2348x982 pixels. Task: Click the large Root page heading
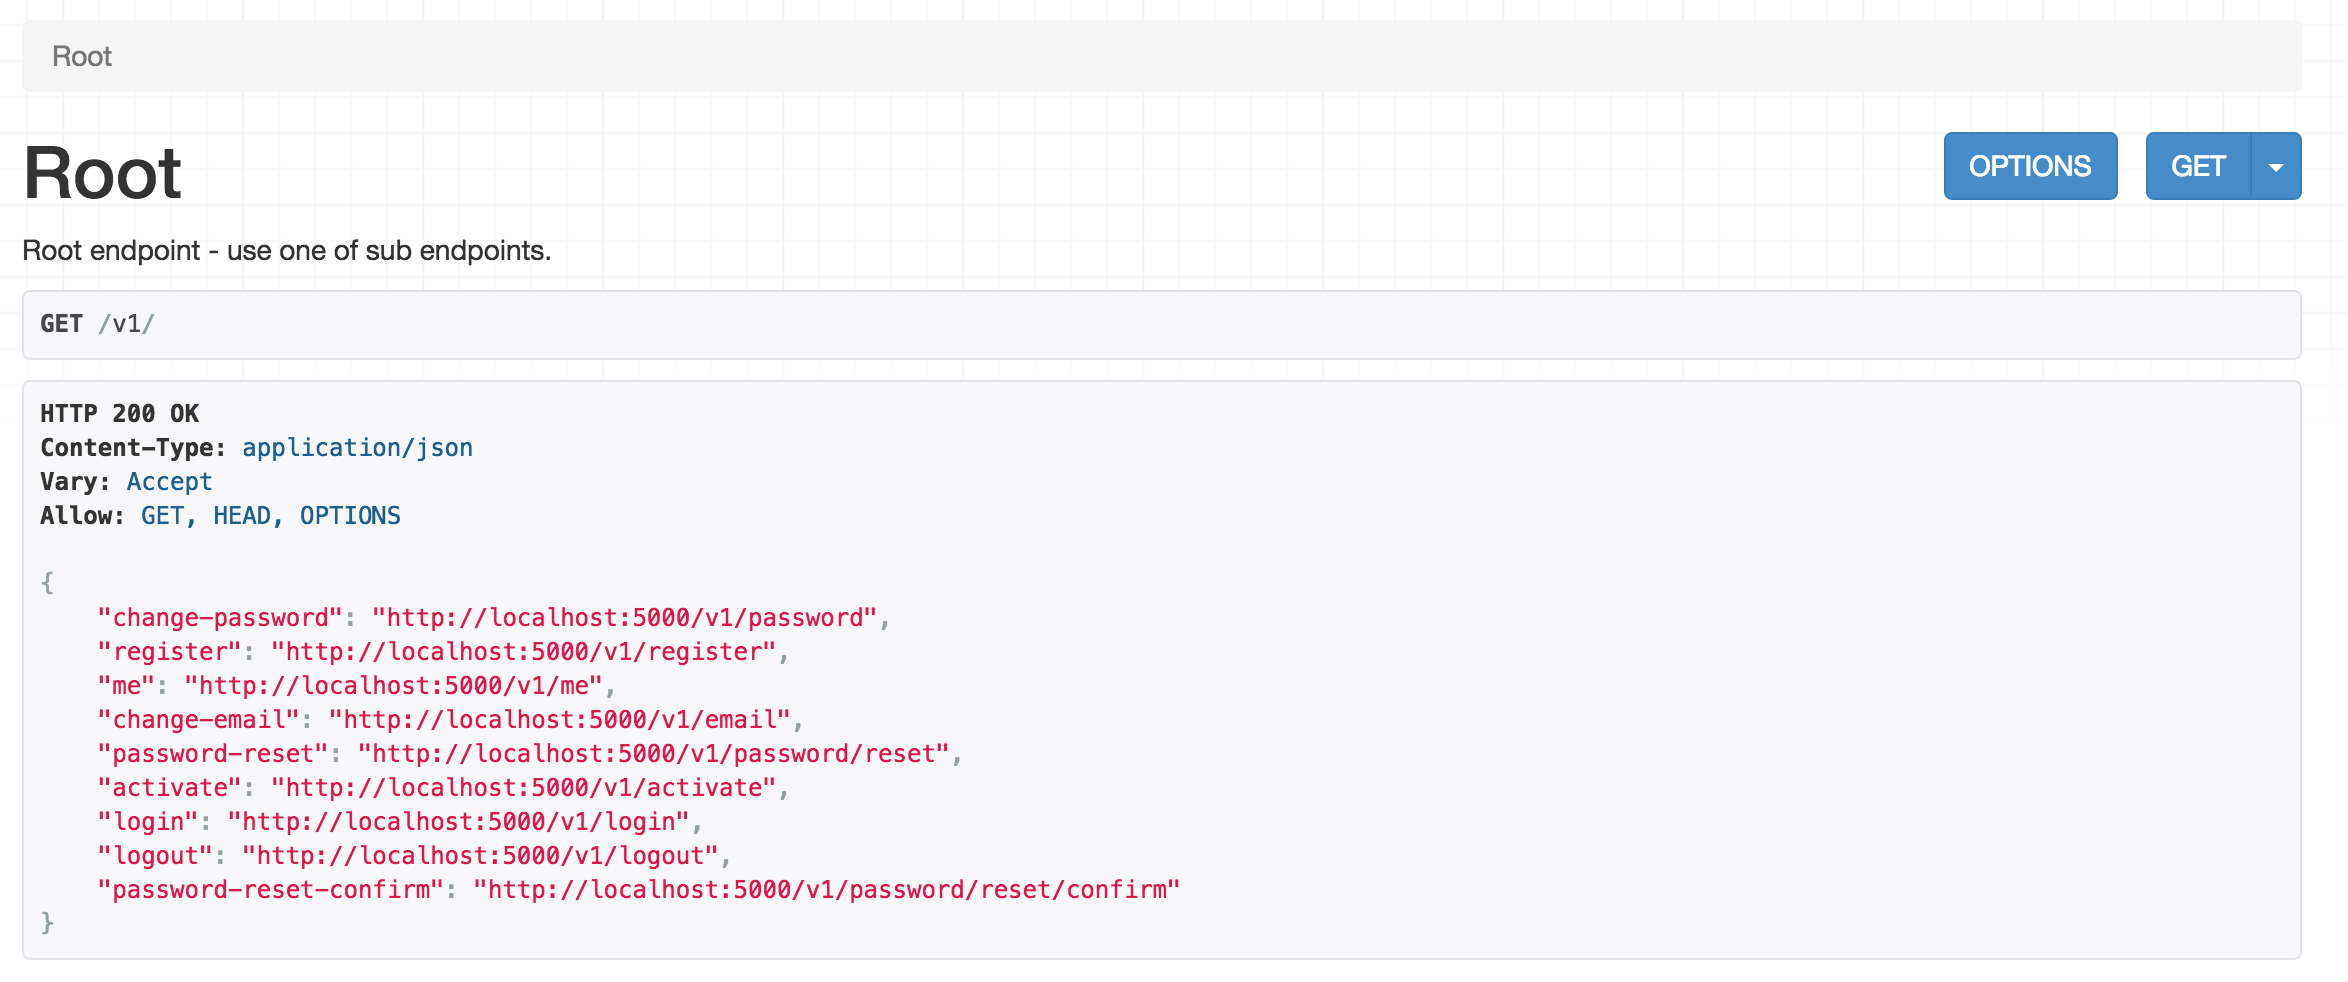(x=102, y=174)
